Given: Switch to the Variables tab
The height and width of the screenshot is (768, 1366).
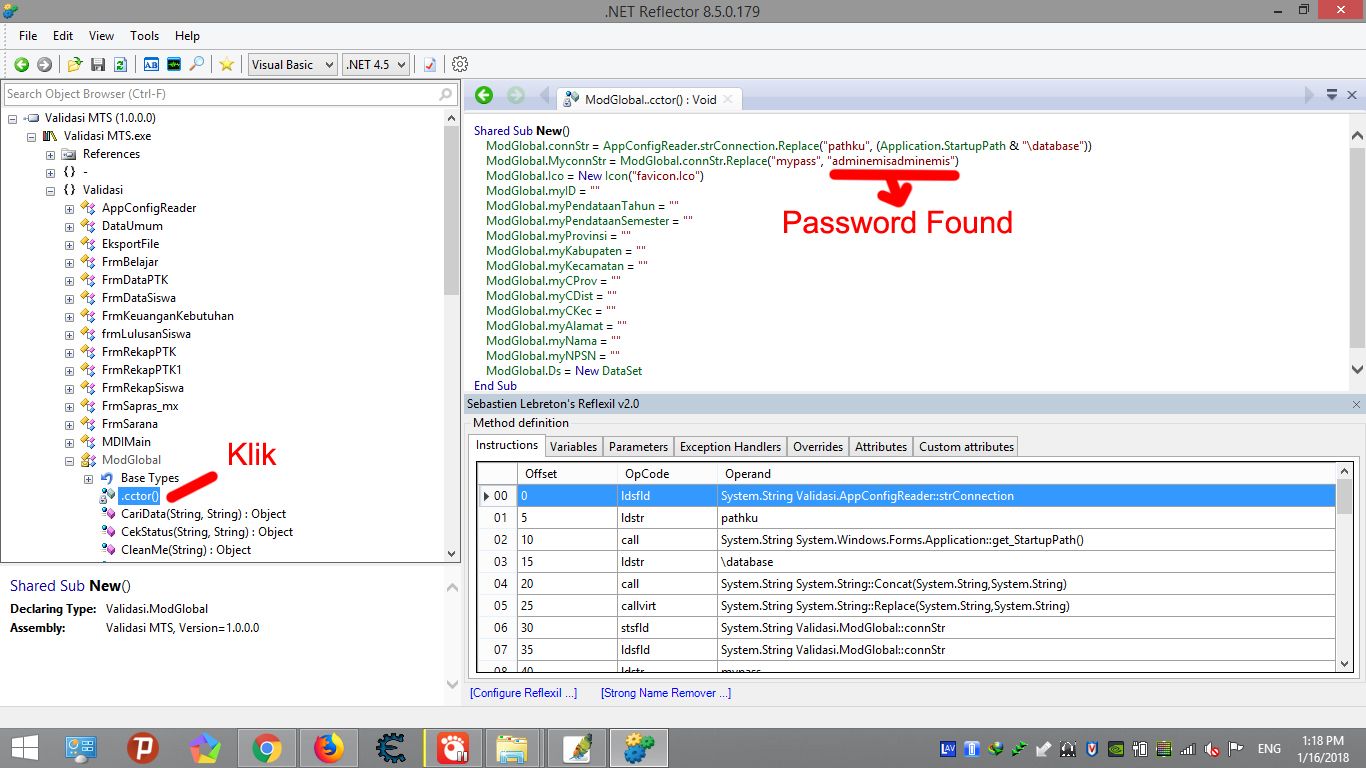Looking at the screenshot, I should [x=574, y=447].
